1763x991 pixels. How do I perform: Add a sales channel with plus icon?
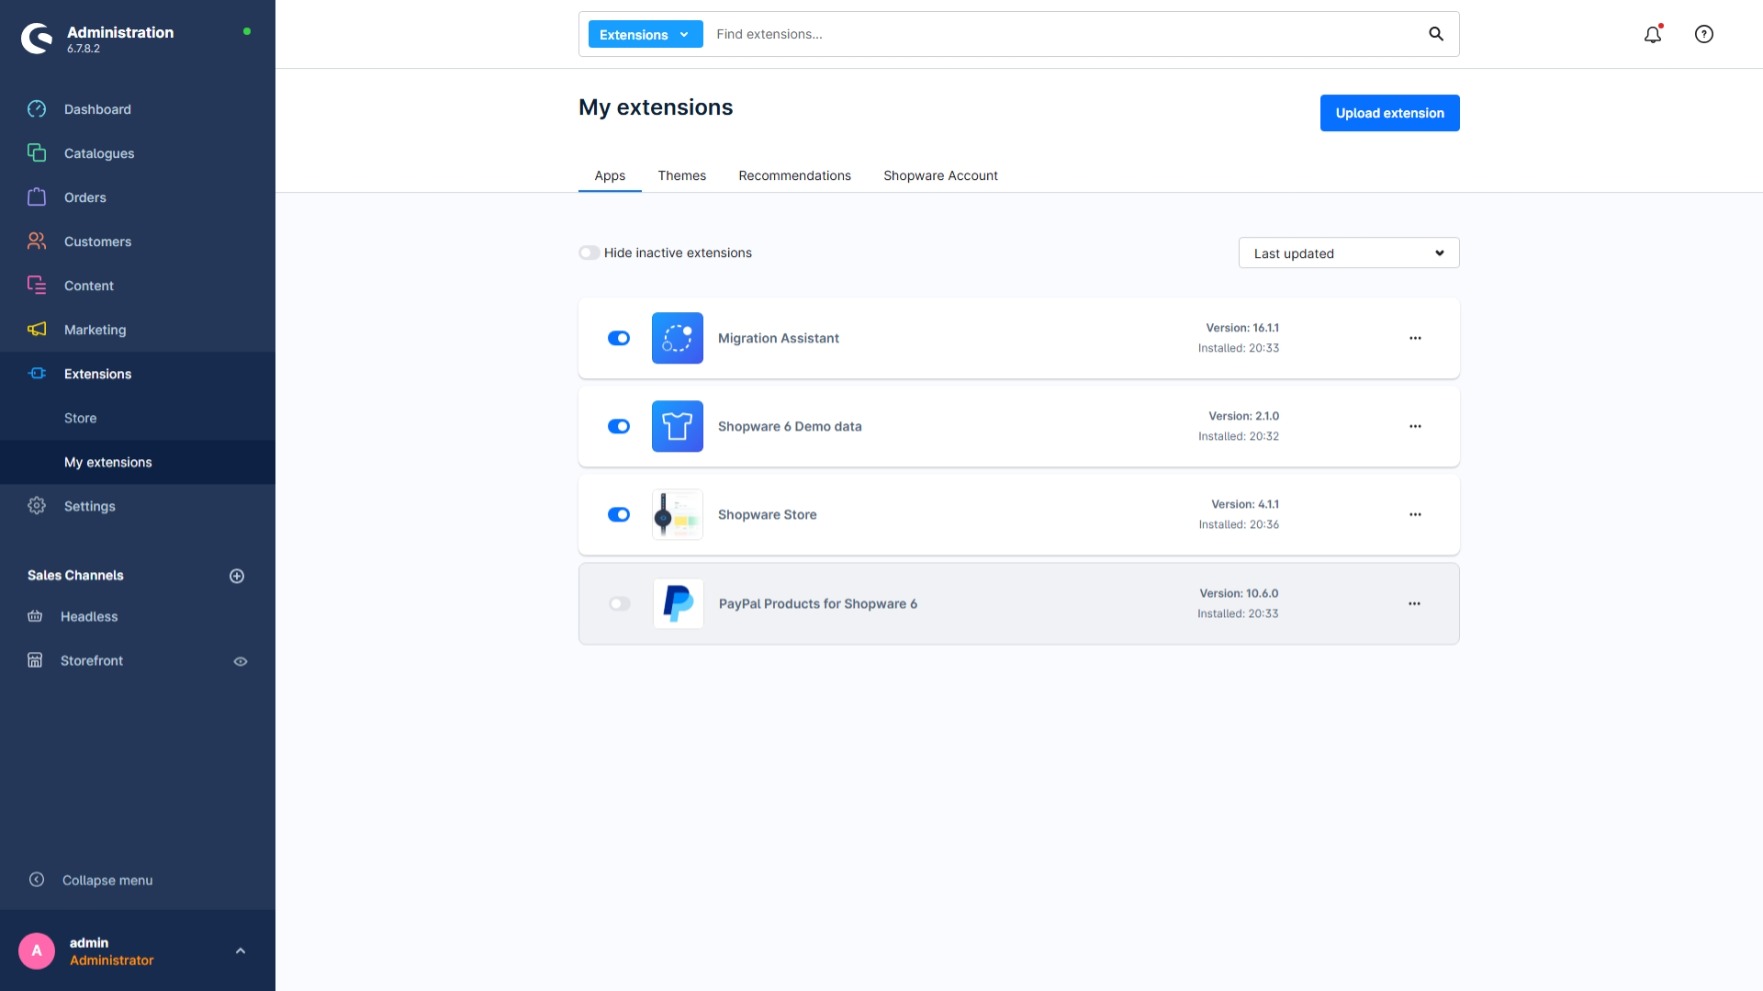[237, 576]
